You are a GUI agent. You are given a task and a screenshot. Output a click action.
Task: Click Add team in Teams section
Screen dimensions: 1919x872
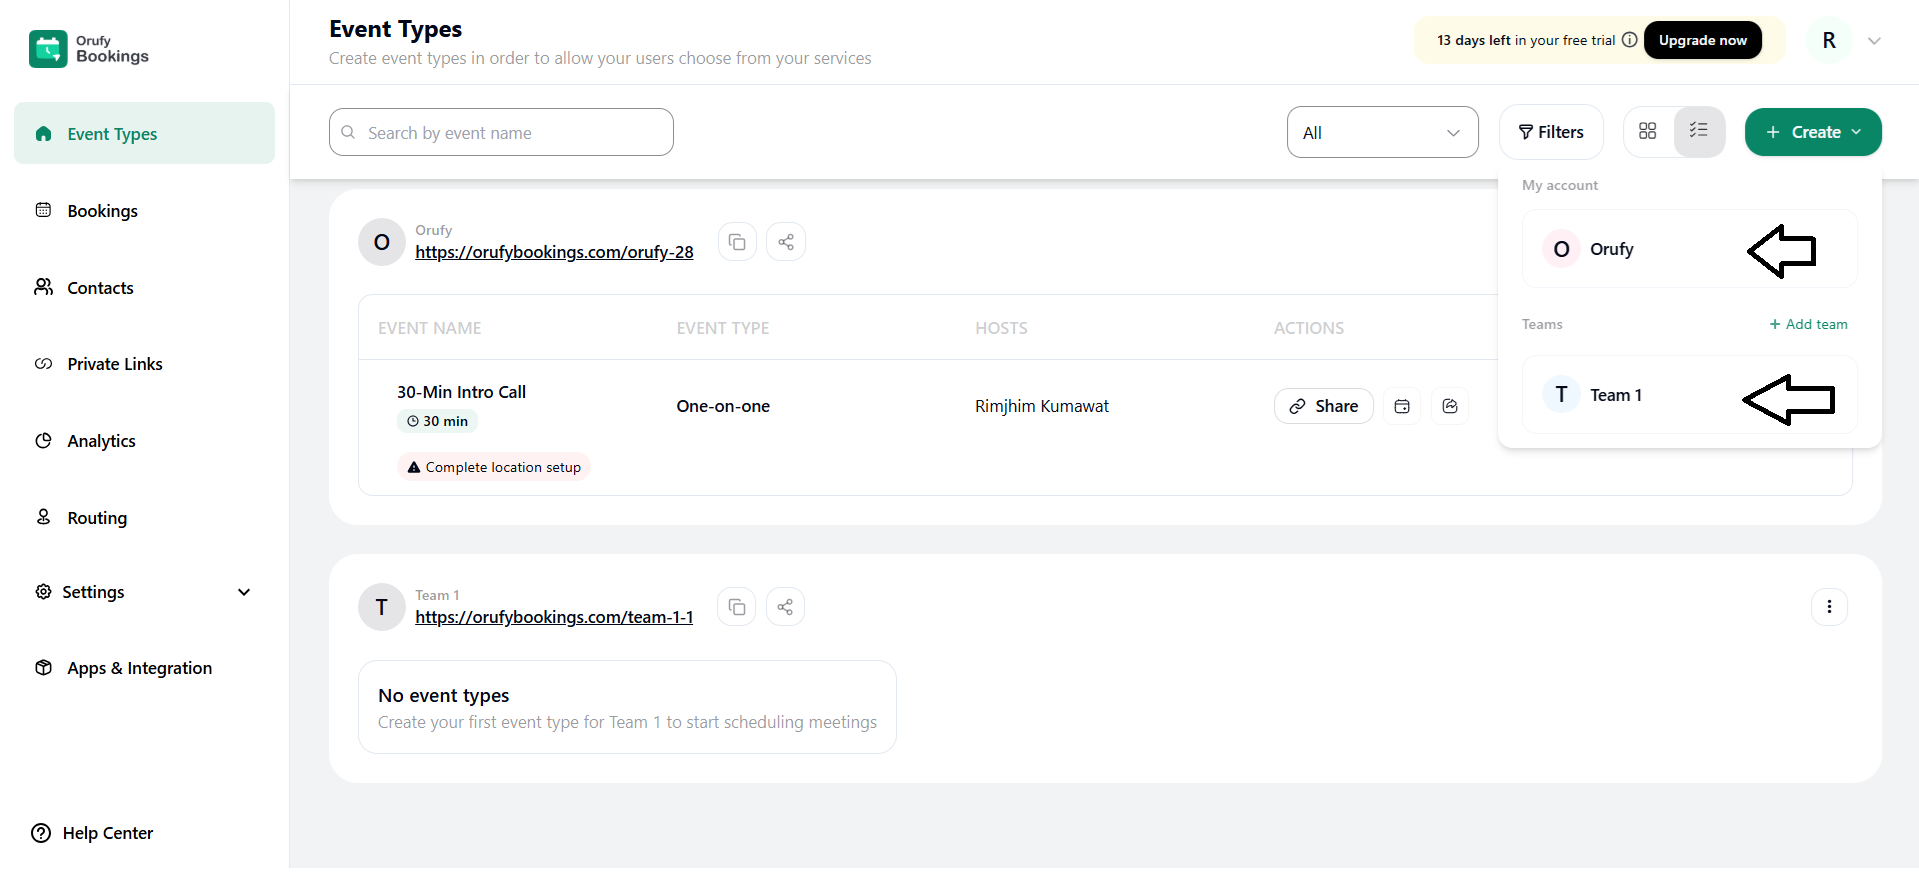click(1808, 324)
